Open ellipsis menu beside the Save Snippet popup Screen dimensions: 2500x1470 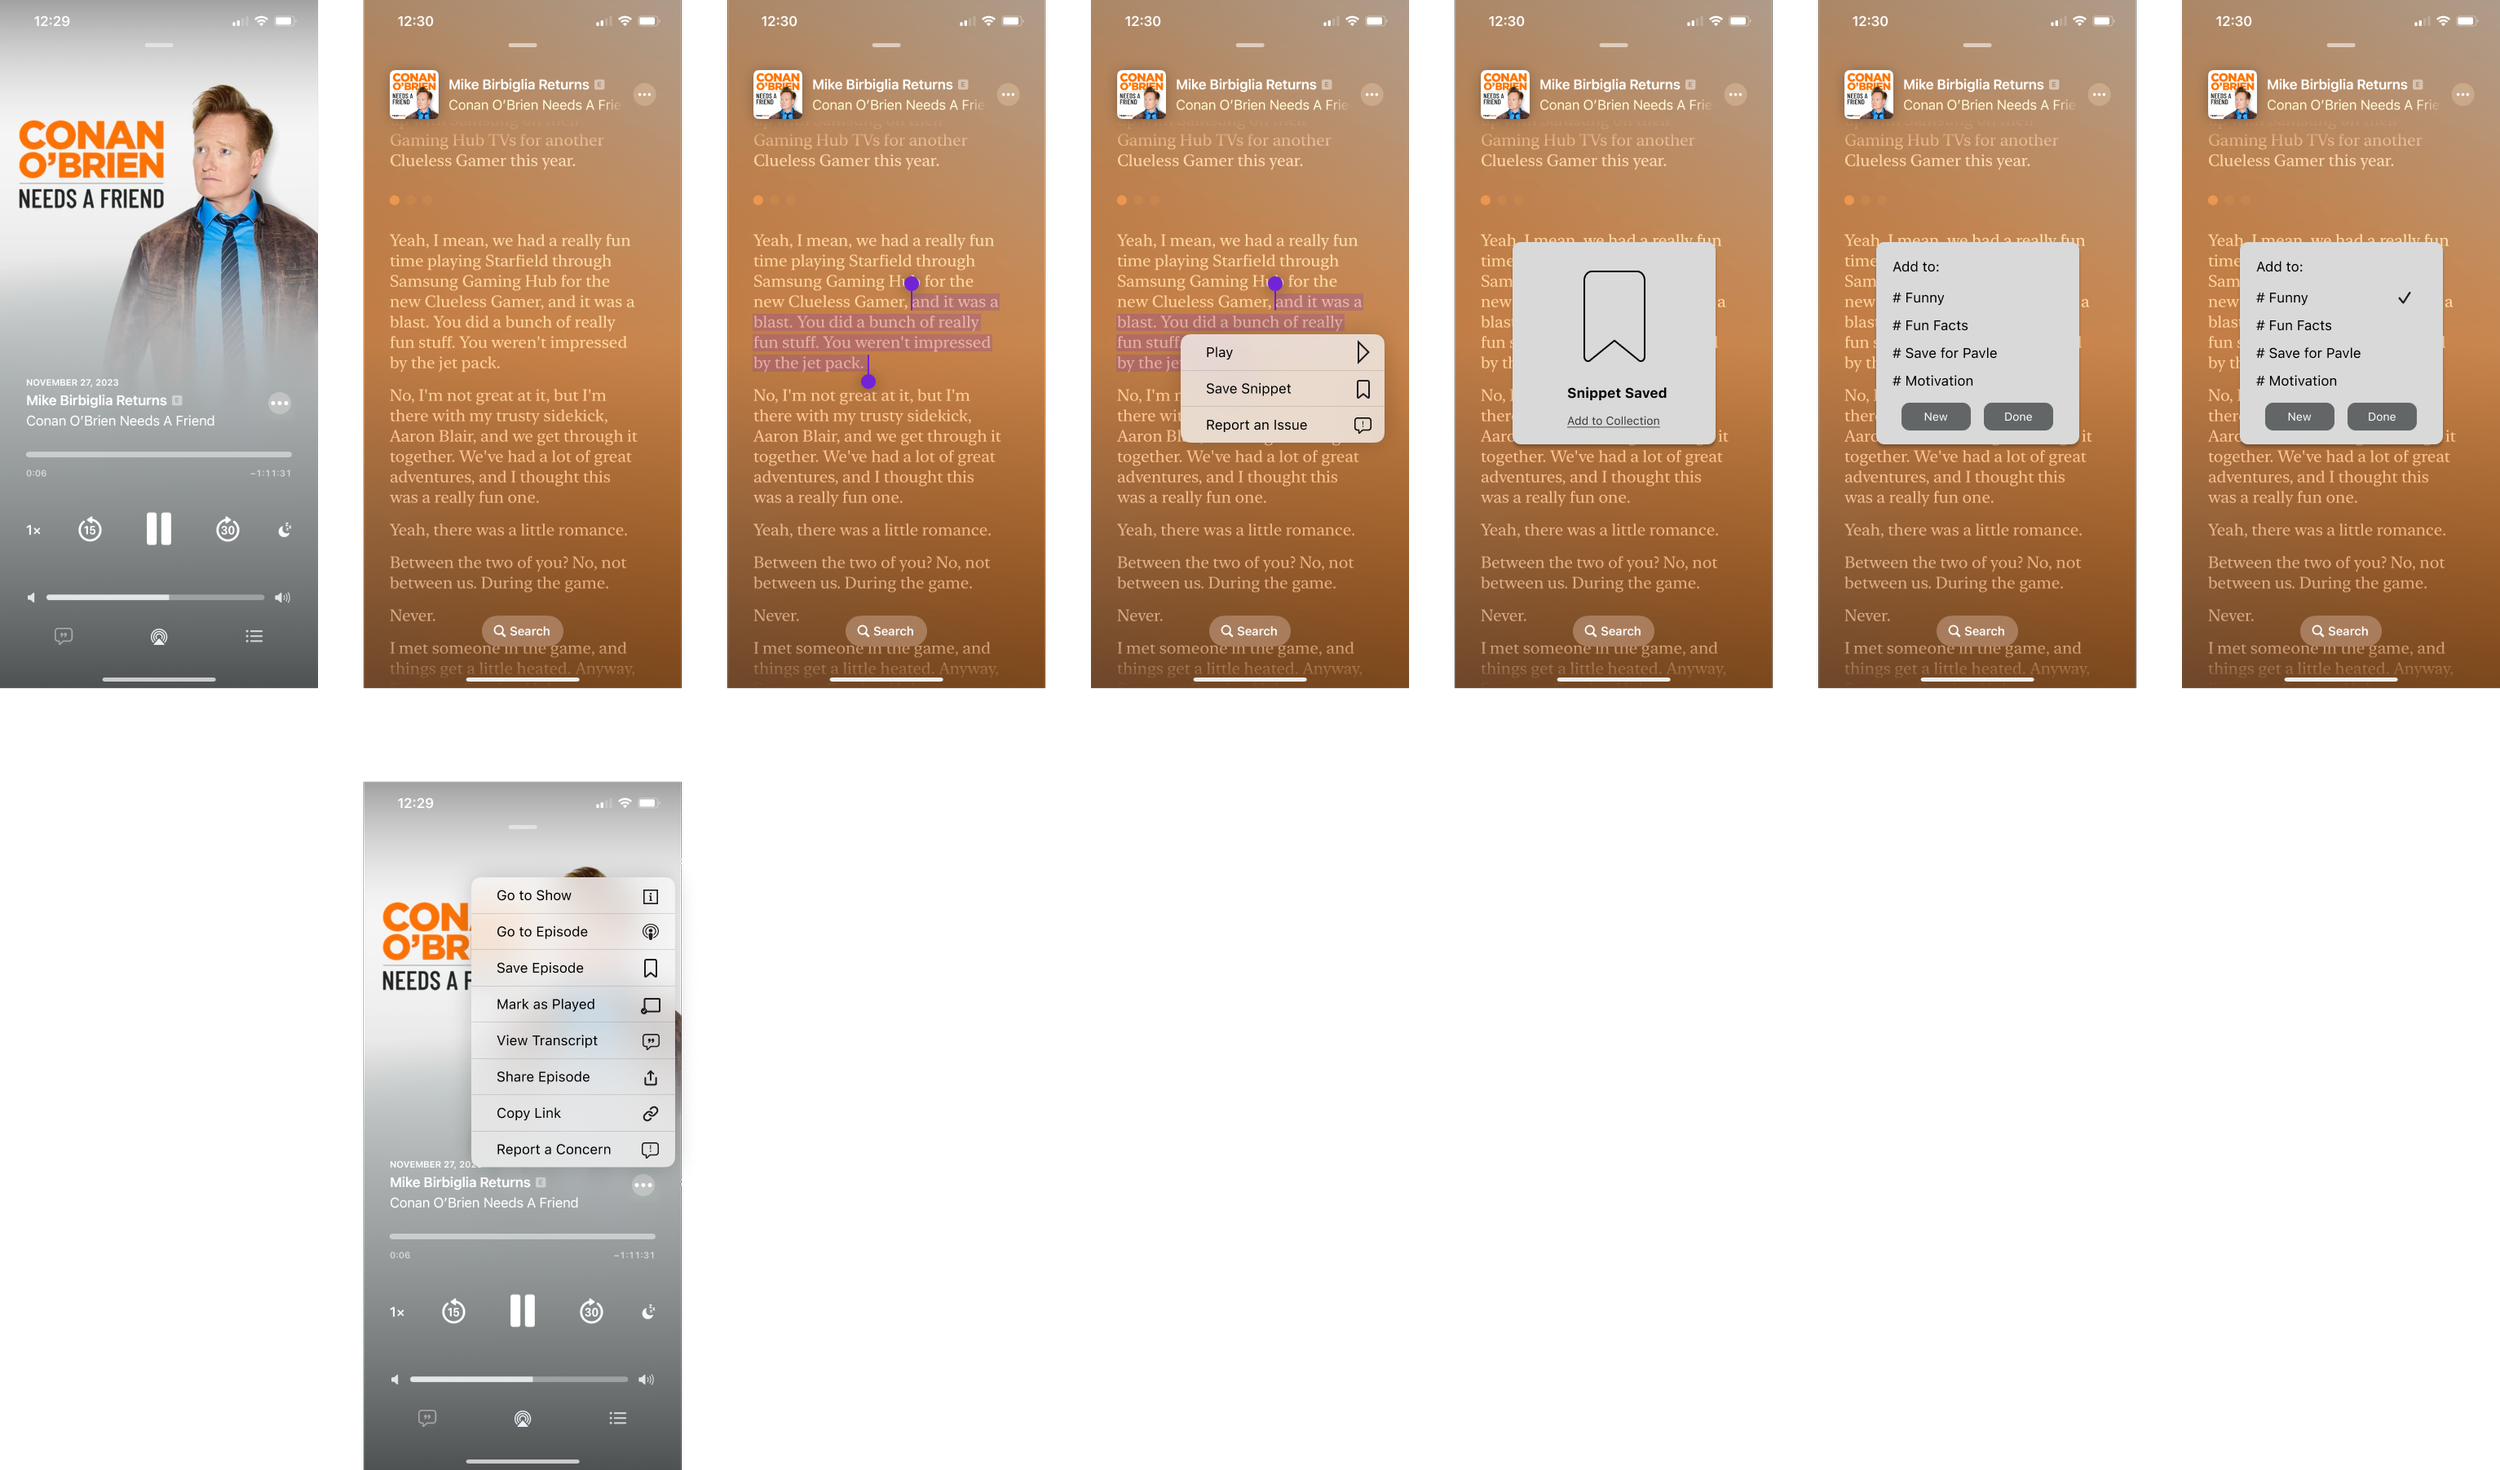(x=1371, y=95)
